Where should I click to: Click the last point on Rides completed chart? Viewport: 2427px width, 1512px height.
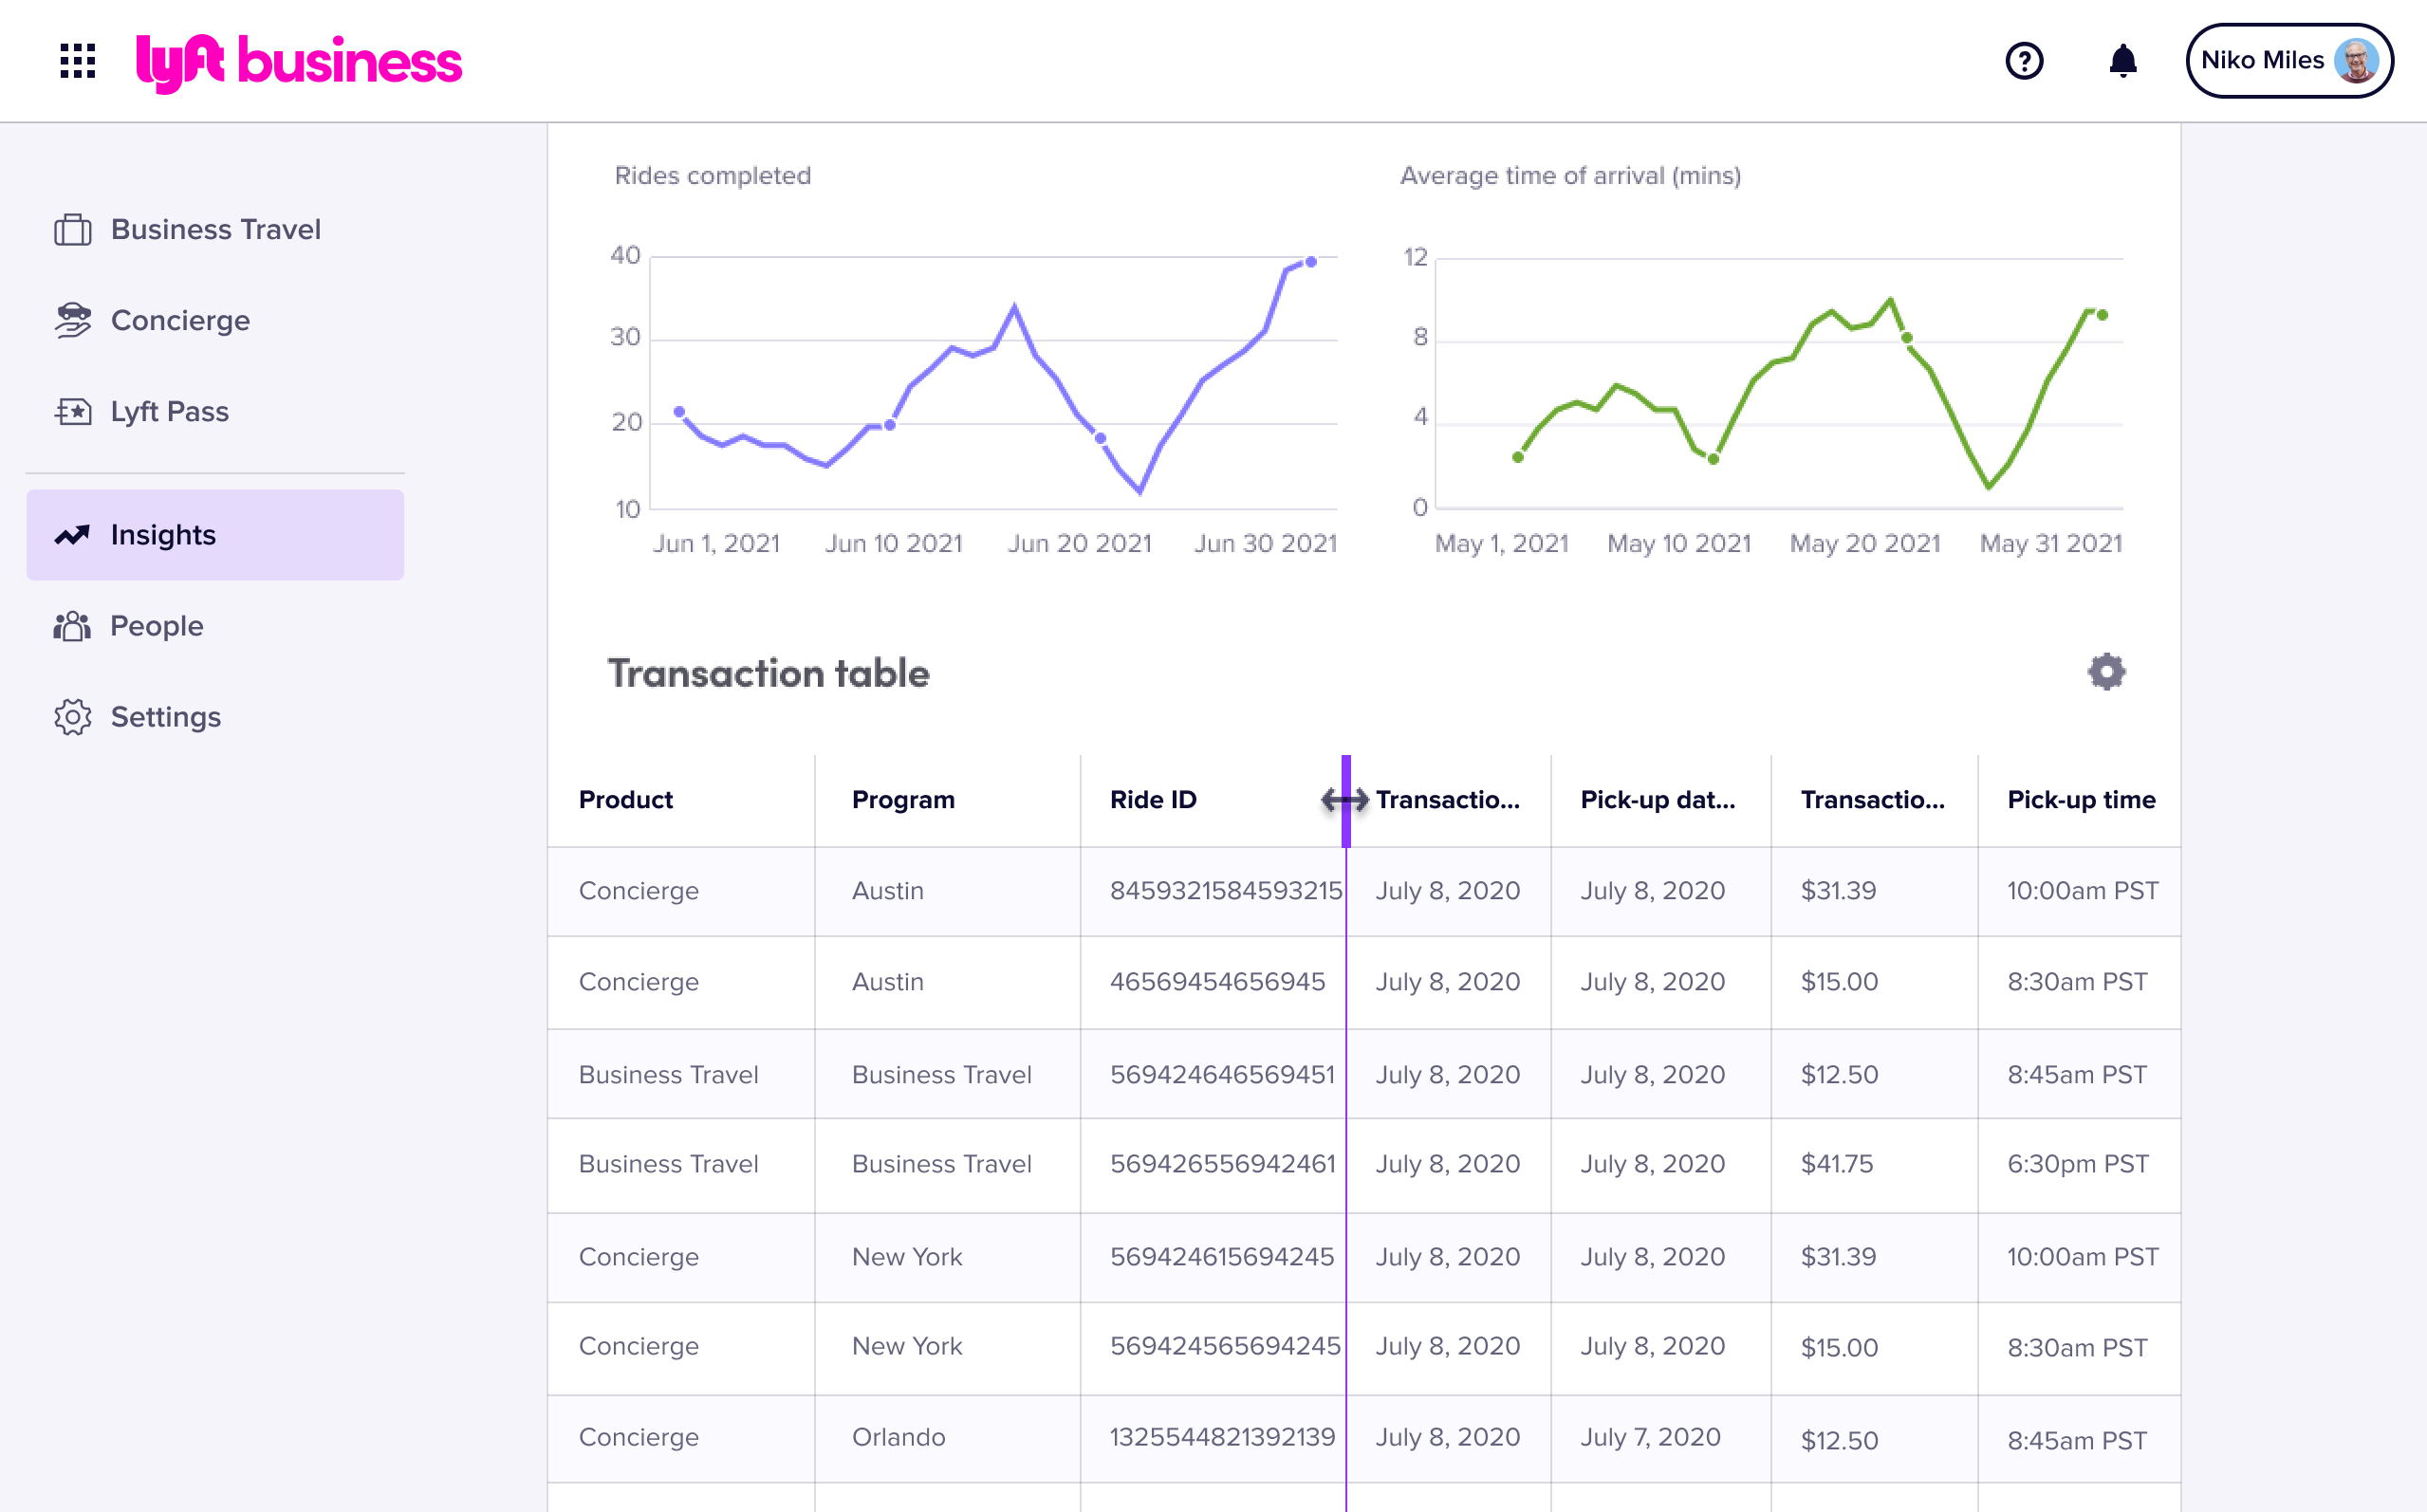(1311, 262)
